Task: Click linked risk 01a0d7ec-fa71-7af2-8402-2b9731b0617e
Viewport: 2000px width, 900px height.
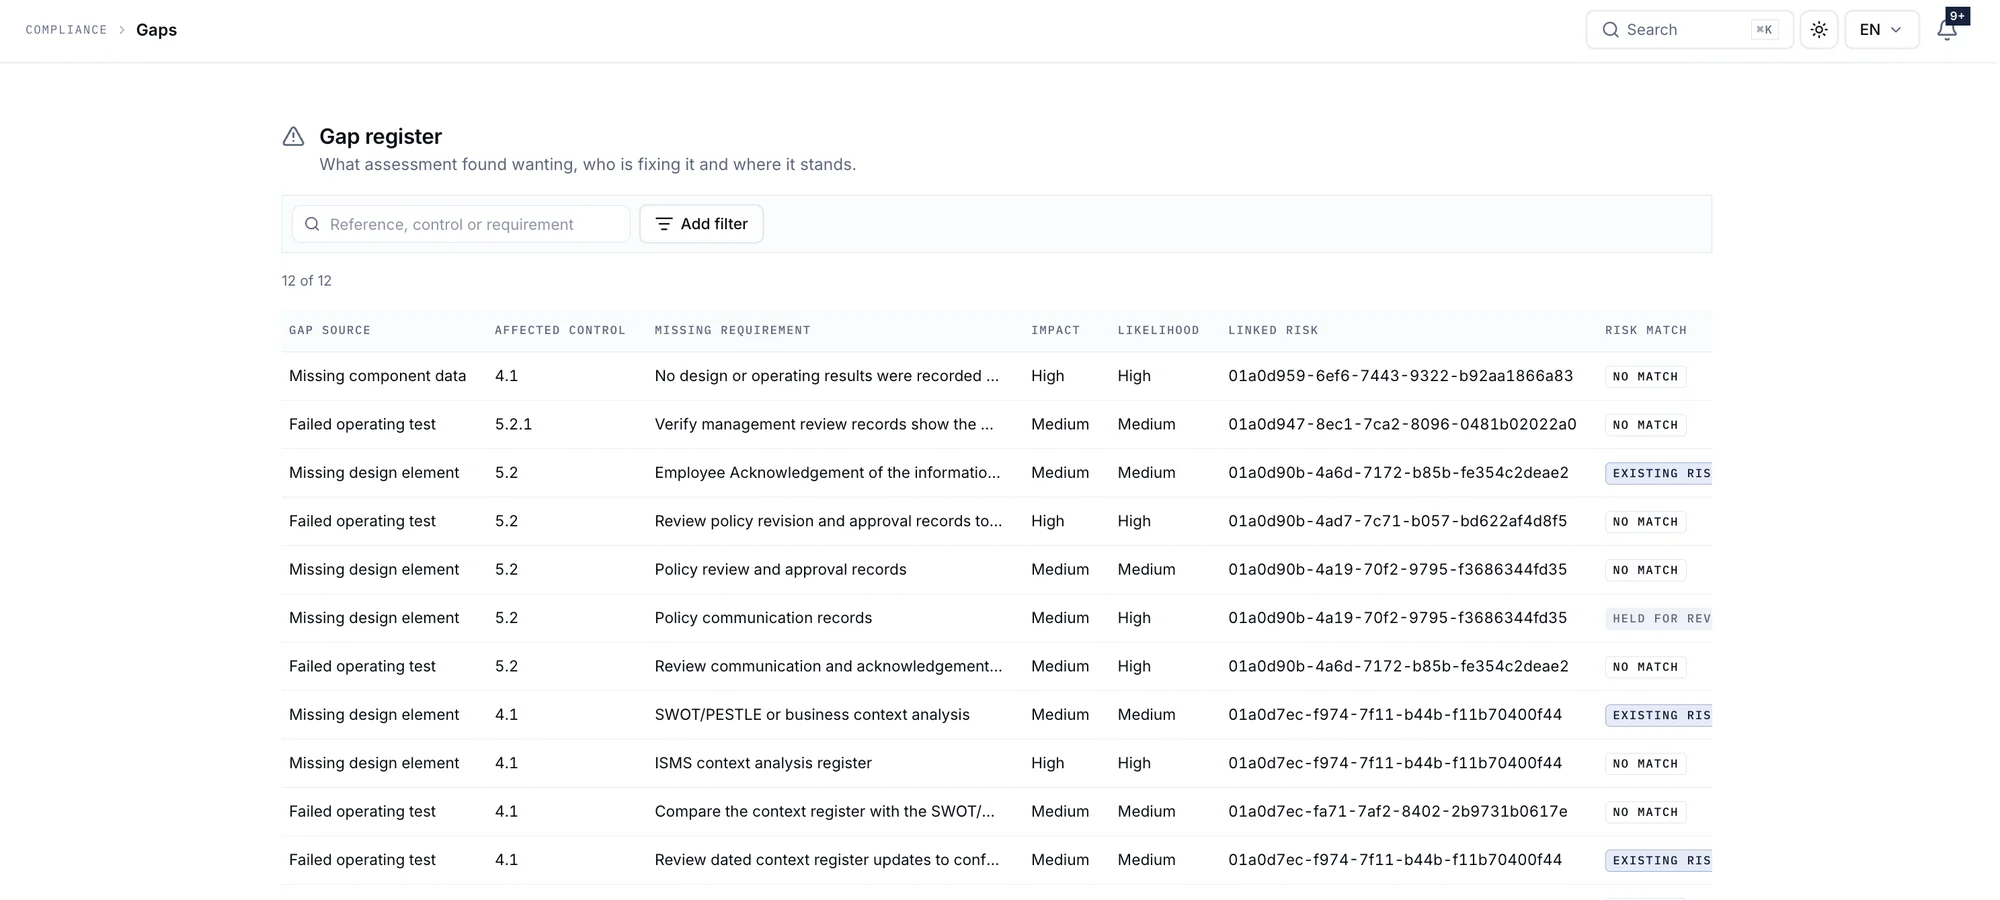Action: tap(1397, 811)
